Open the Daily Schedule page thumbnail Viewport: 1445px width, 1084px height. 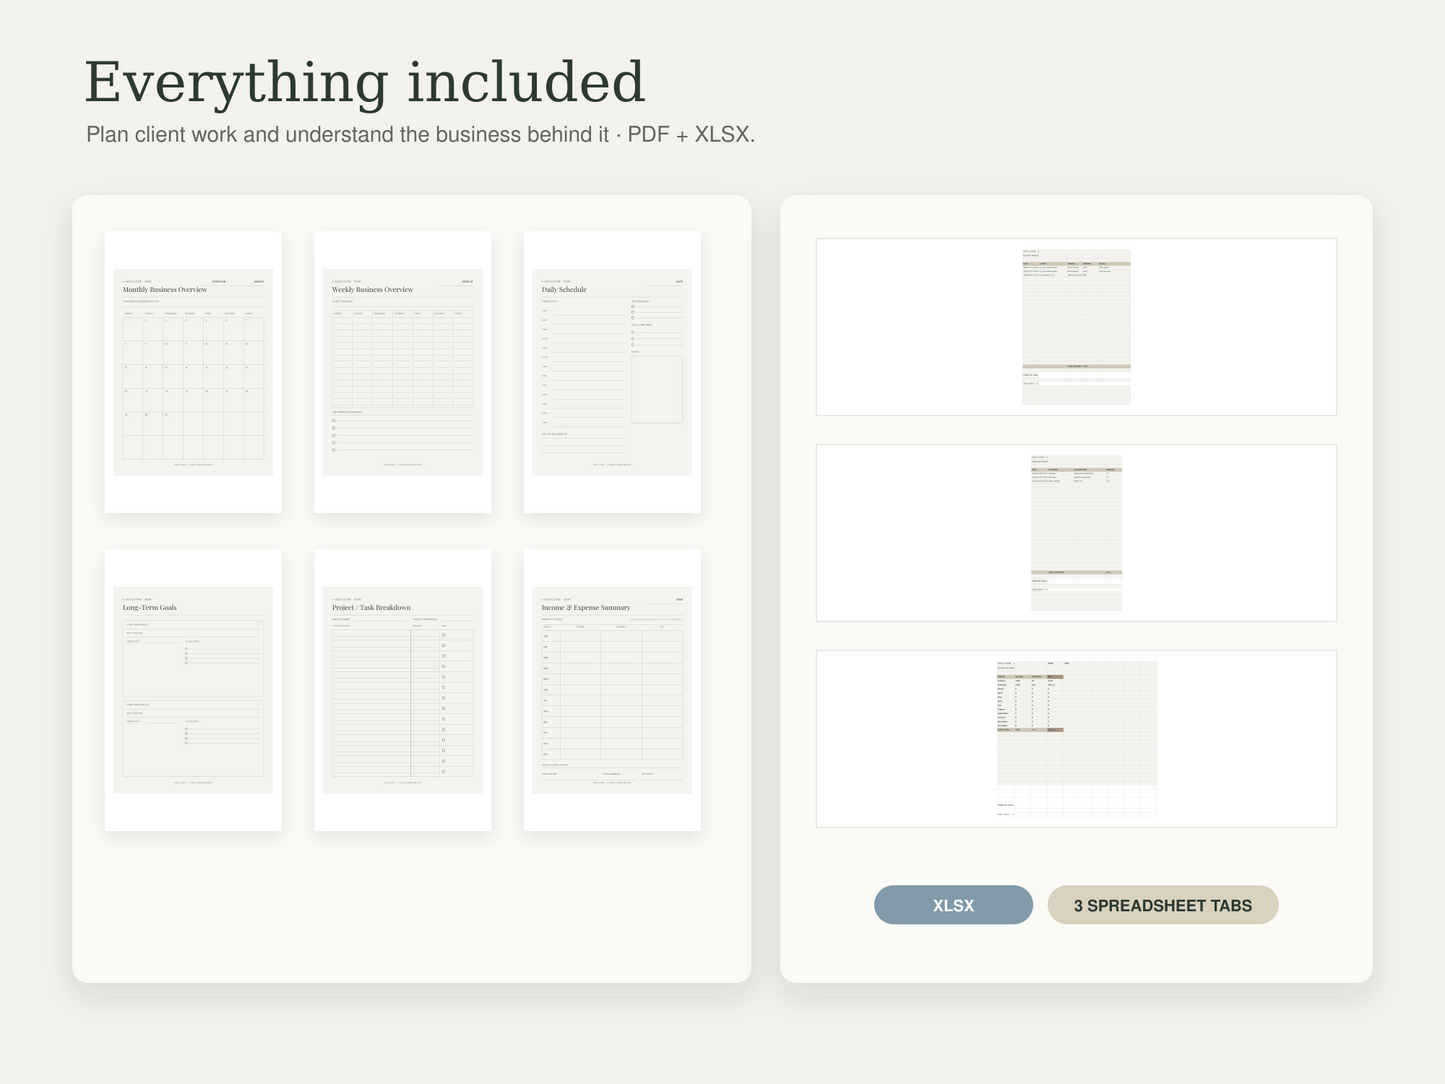(x=612, y=372)
